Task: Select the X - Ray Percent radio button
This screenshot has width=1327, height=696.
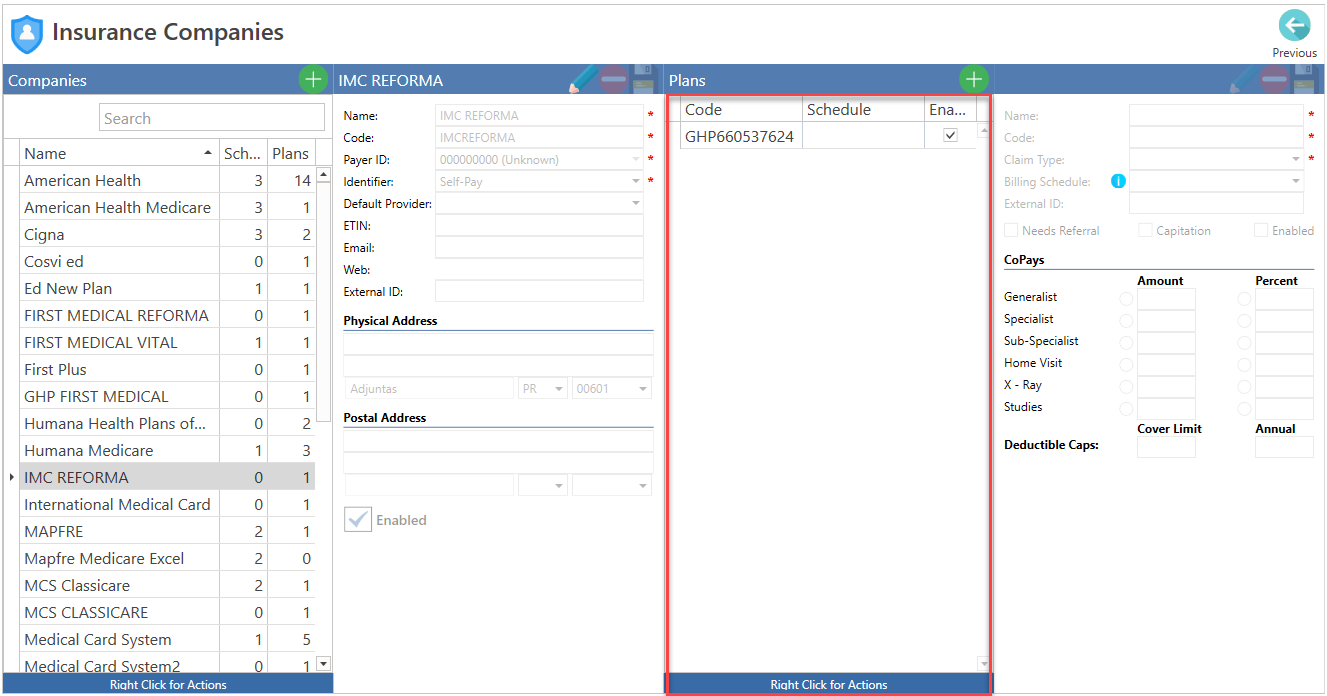Action: click(x=1244, y=386)
